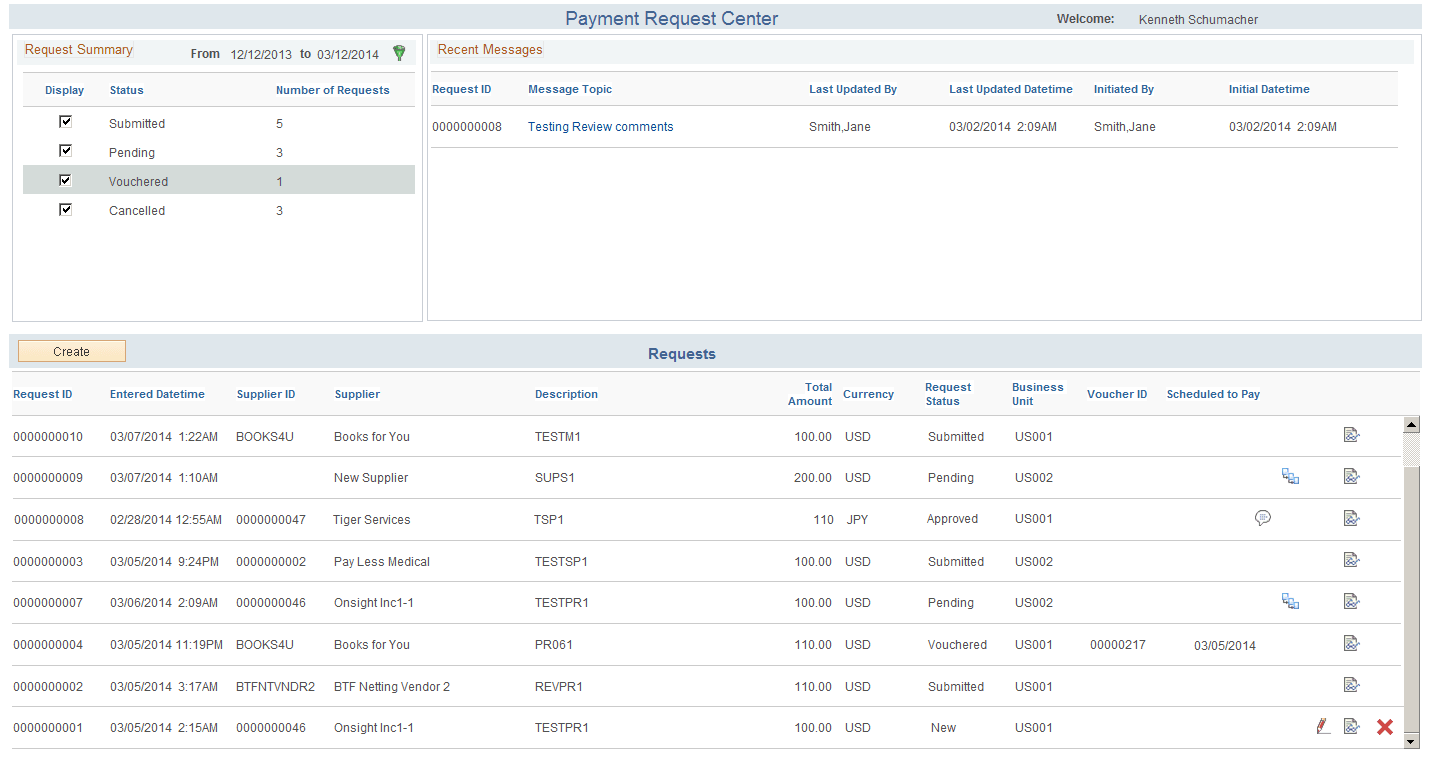The image size is (1433, 760).
Task: View lifecycle icon for request 0000000010
Action: [1352, 435]
